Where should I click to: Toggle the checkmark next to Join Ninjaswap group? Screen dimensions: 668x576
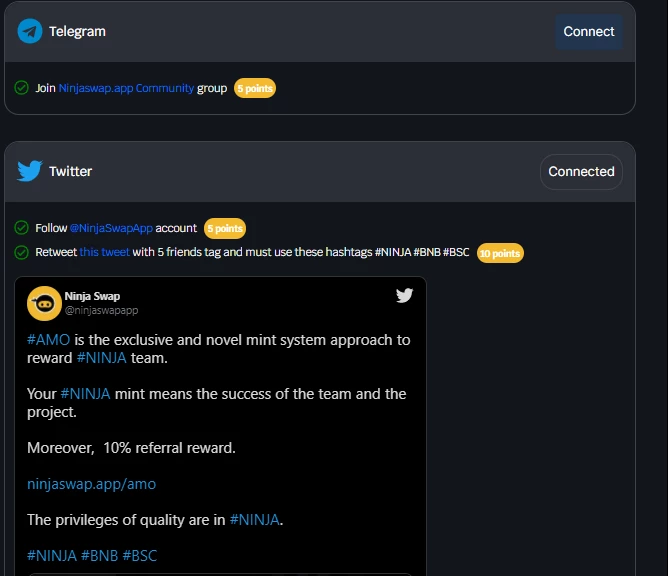pos(21,88)
